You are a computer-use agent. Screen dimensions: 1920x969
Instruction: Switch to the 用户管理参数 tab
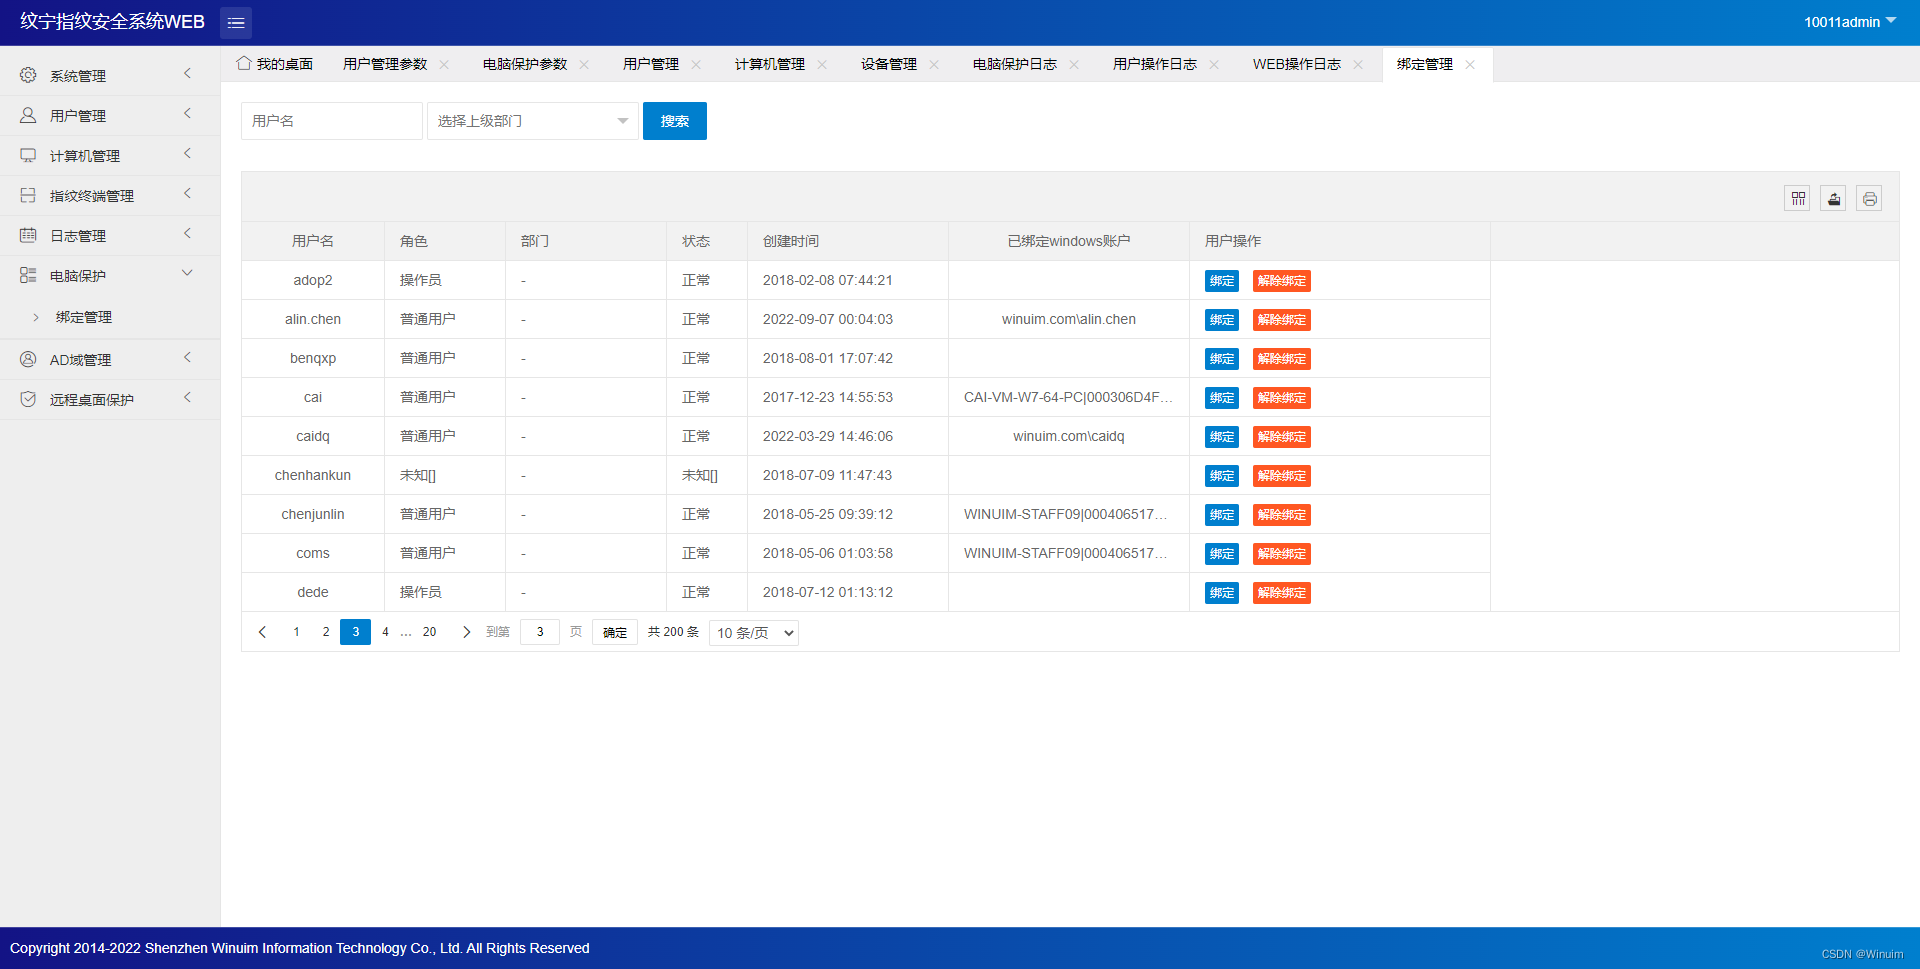385,64
